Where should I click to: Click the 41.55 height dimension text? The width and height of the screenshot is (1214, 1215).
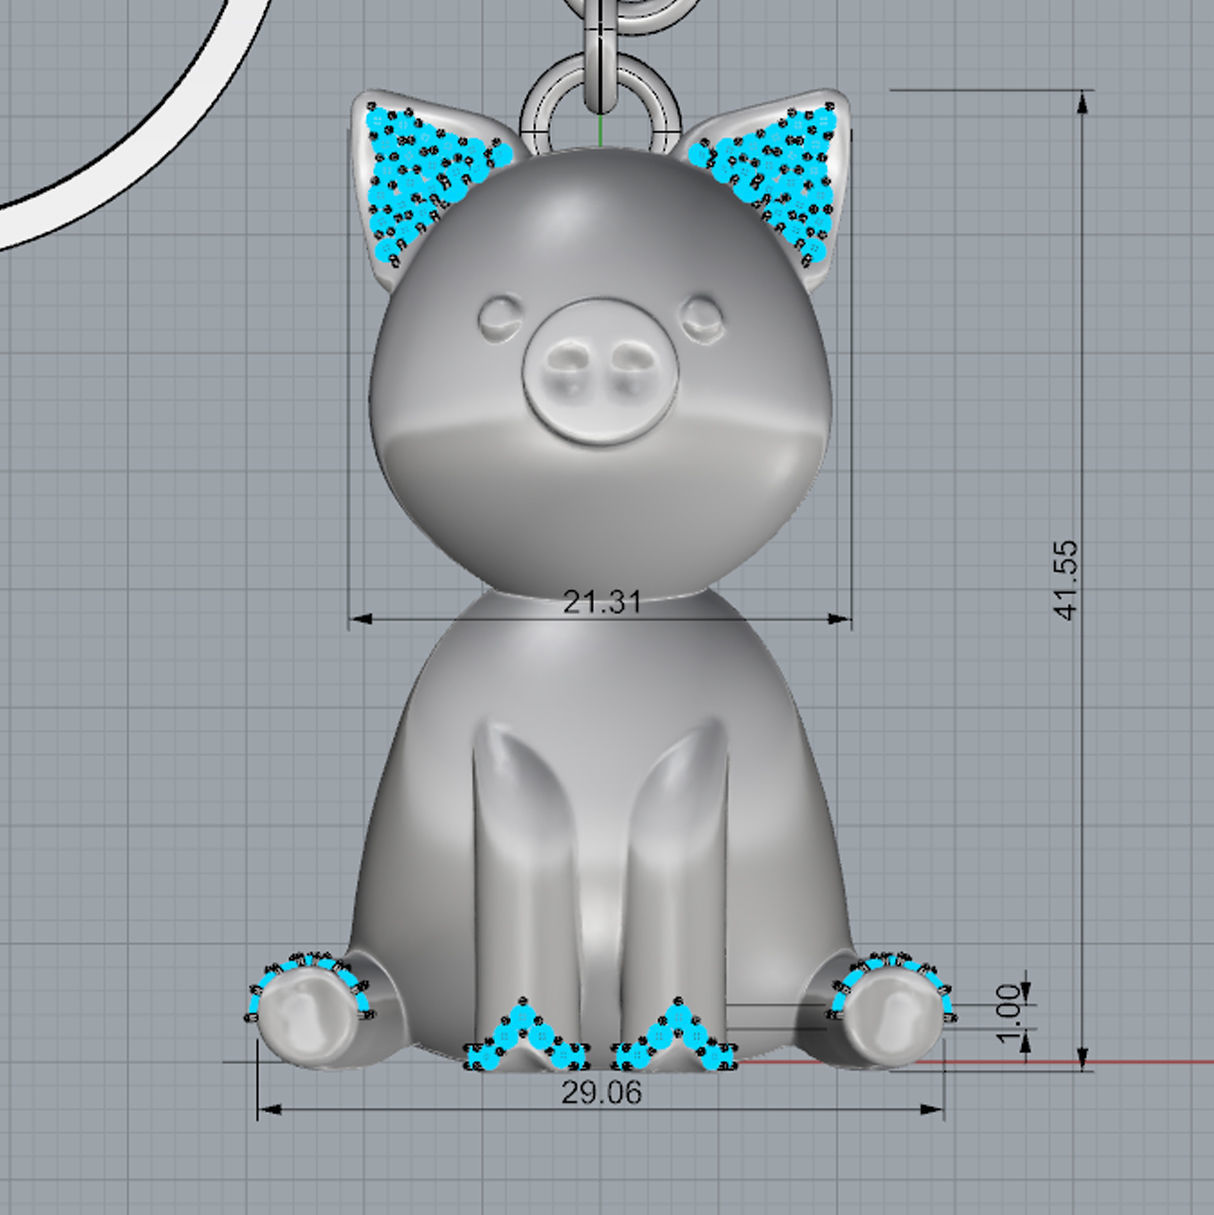(x=1067, y=580)
